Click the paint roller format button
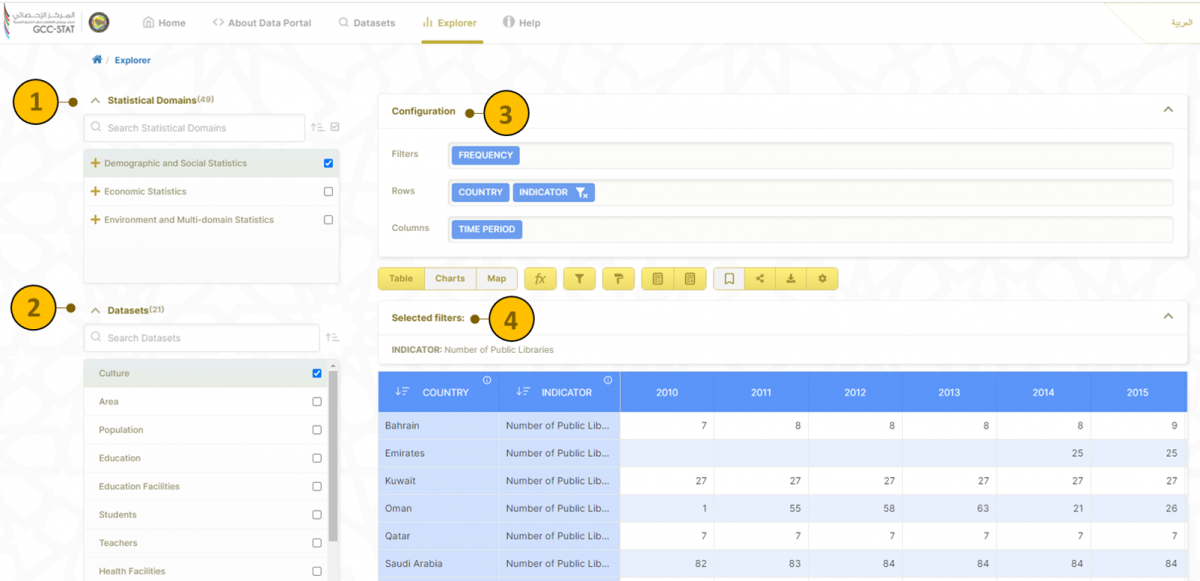The width and height of the screenshot is (1200, 581). (618, 279)
